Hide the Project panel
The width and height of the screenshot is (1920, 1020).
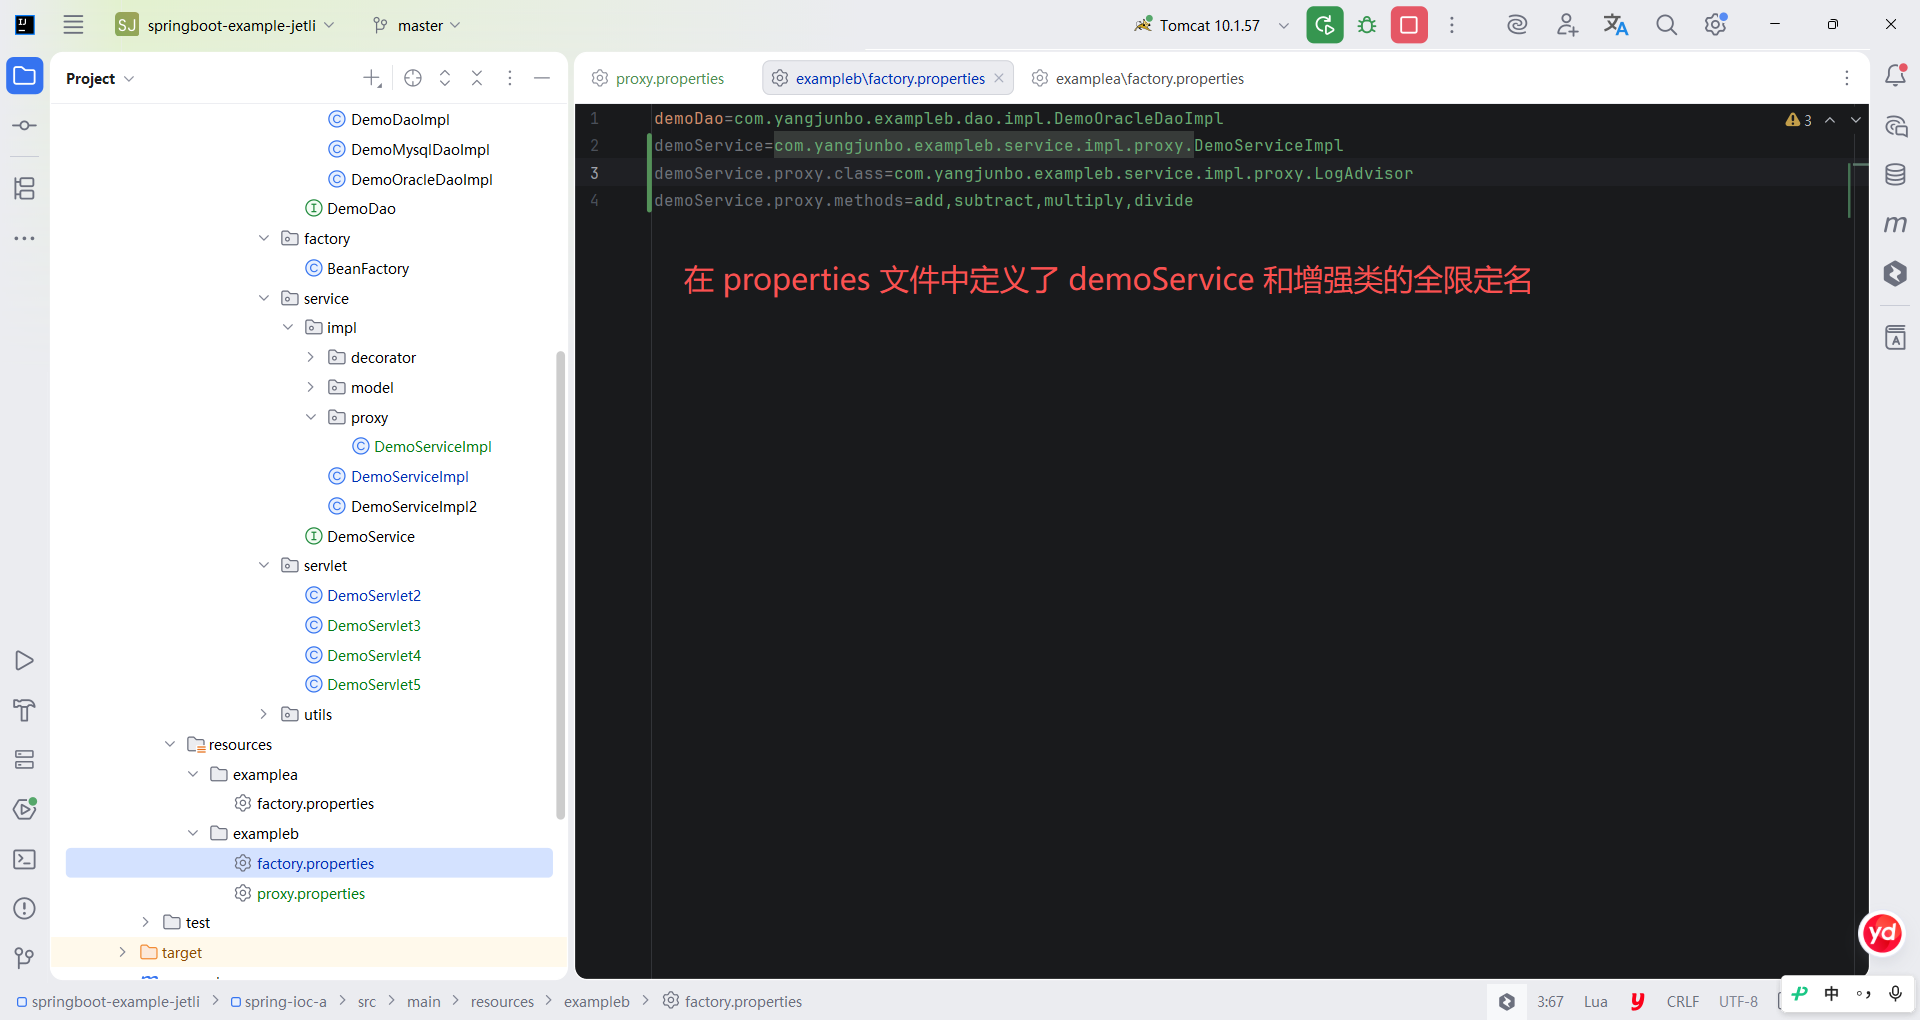(542, 78)
